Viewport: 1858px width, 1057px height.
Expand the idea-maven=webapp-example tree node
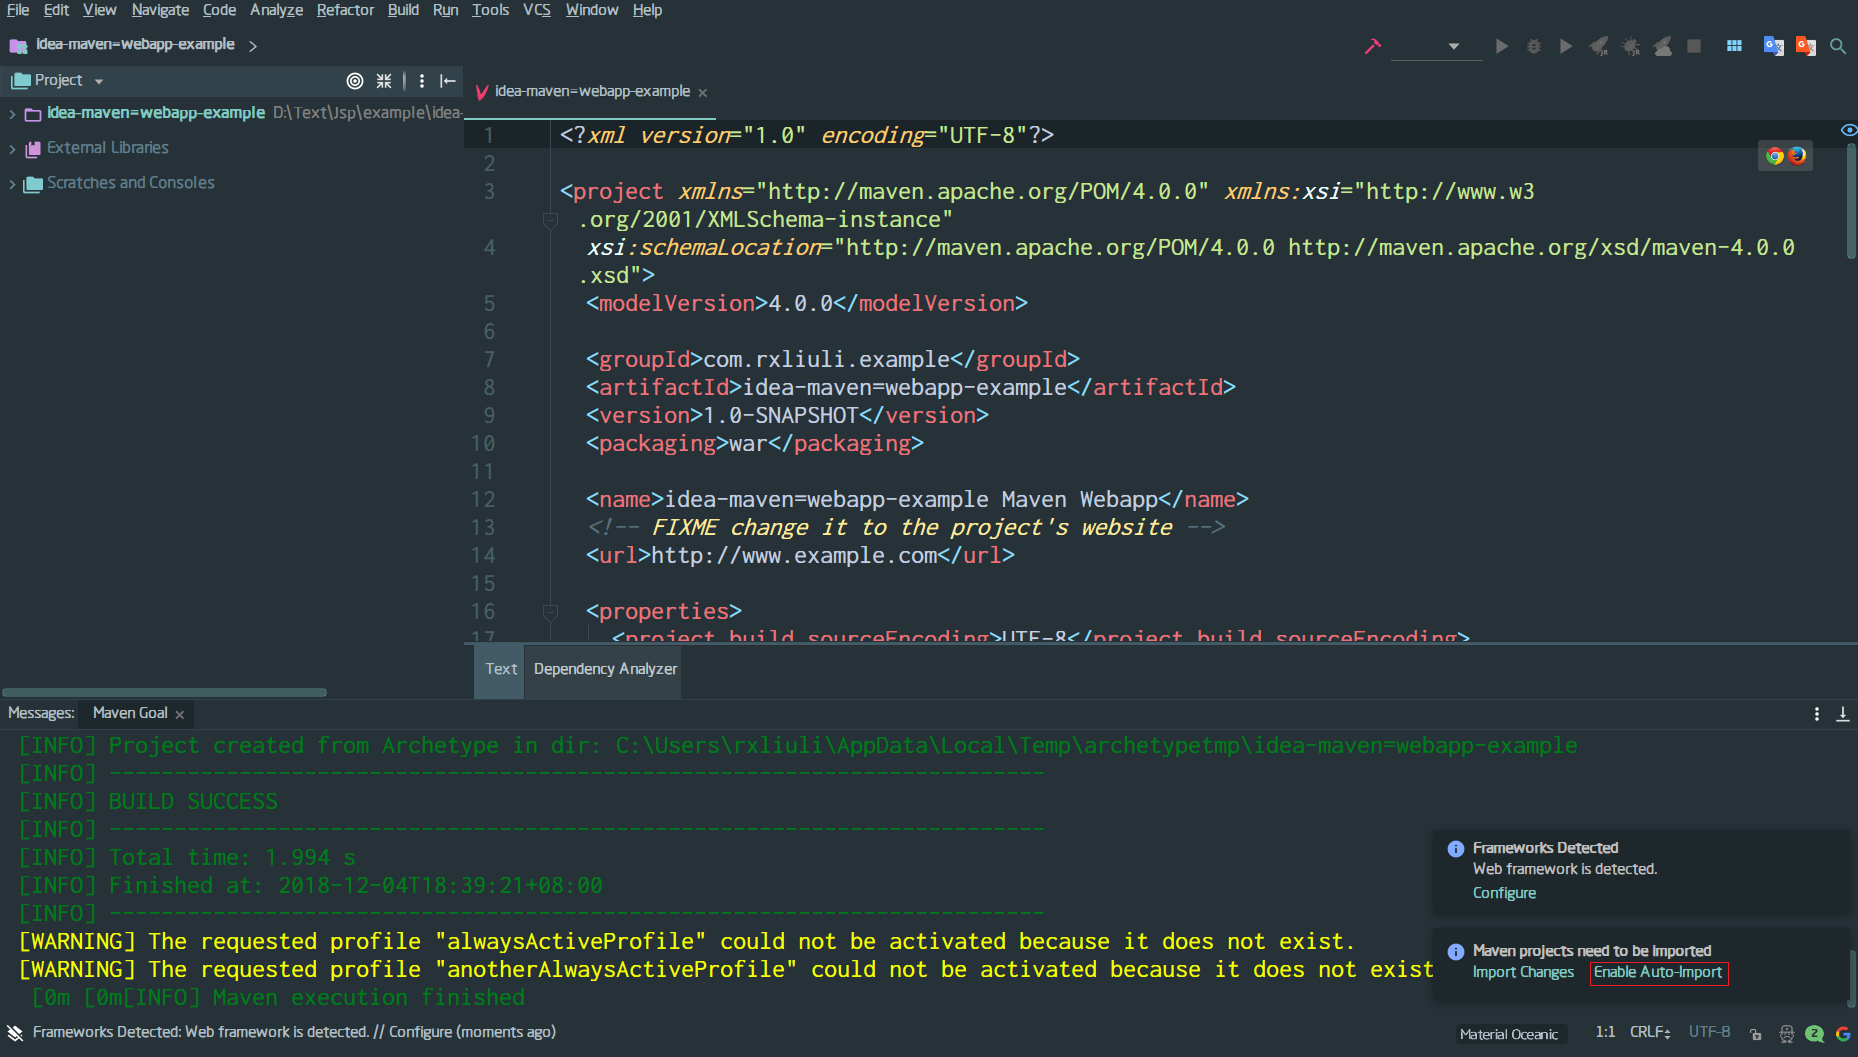[x=12, y=114]
